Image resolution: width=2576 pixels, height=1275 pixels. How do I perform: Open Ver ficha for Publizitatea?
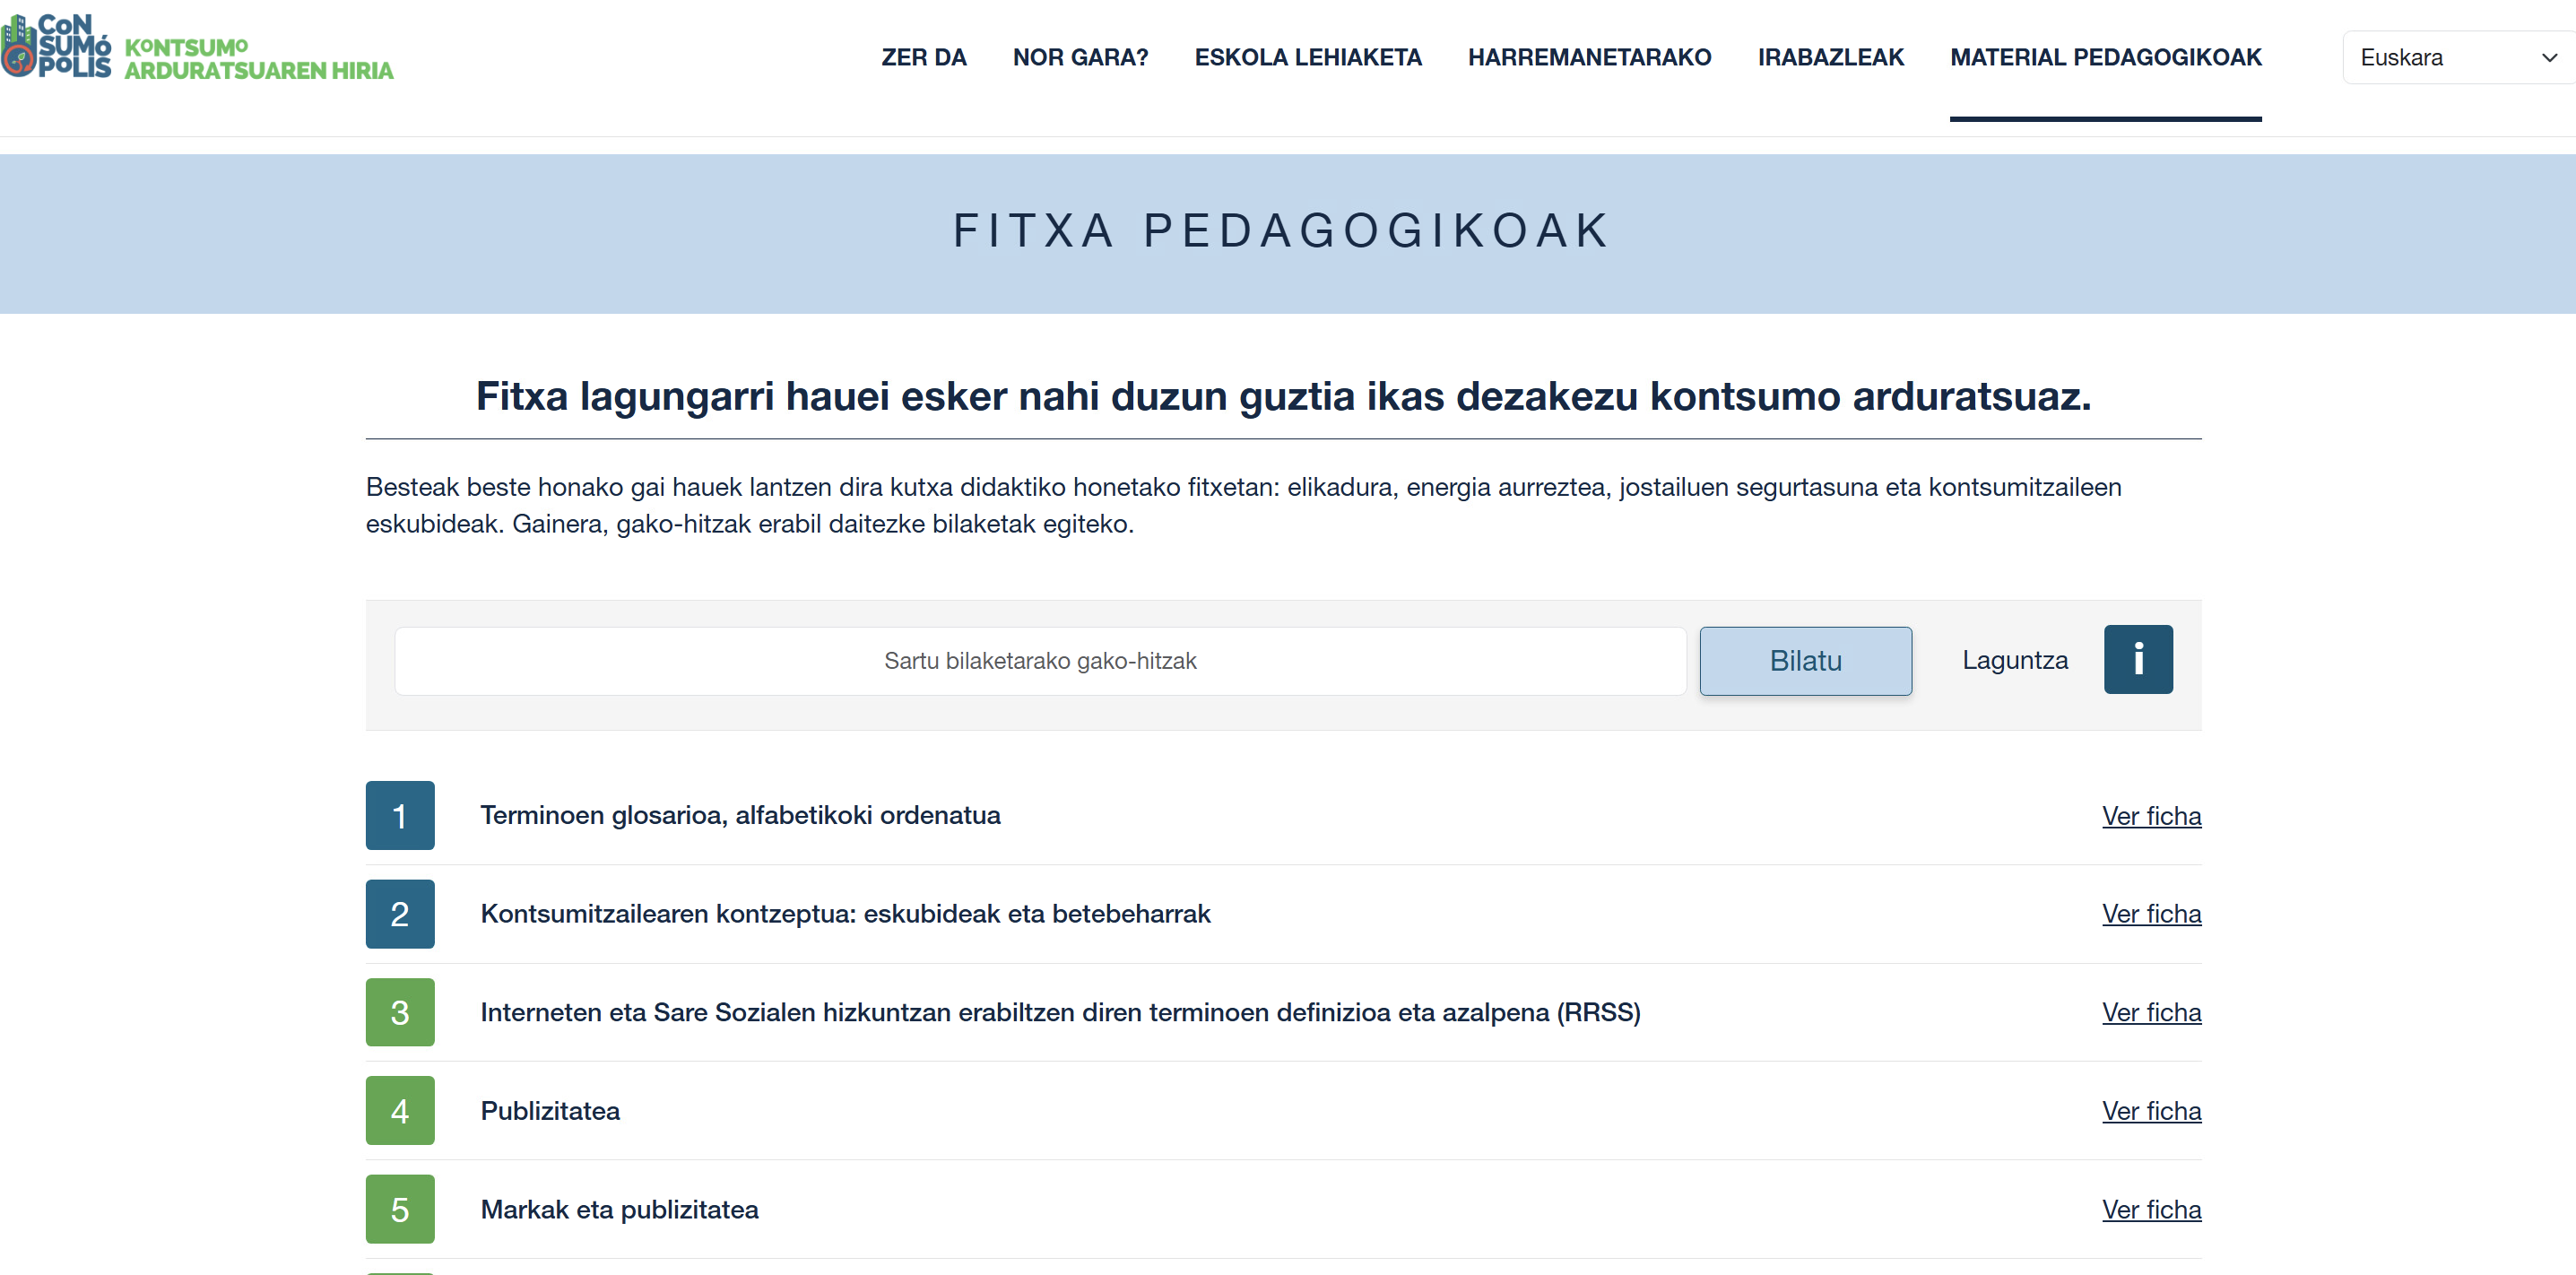point(2151,1111)
